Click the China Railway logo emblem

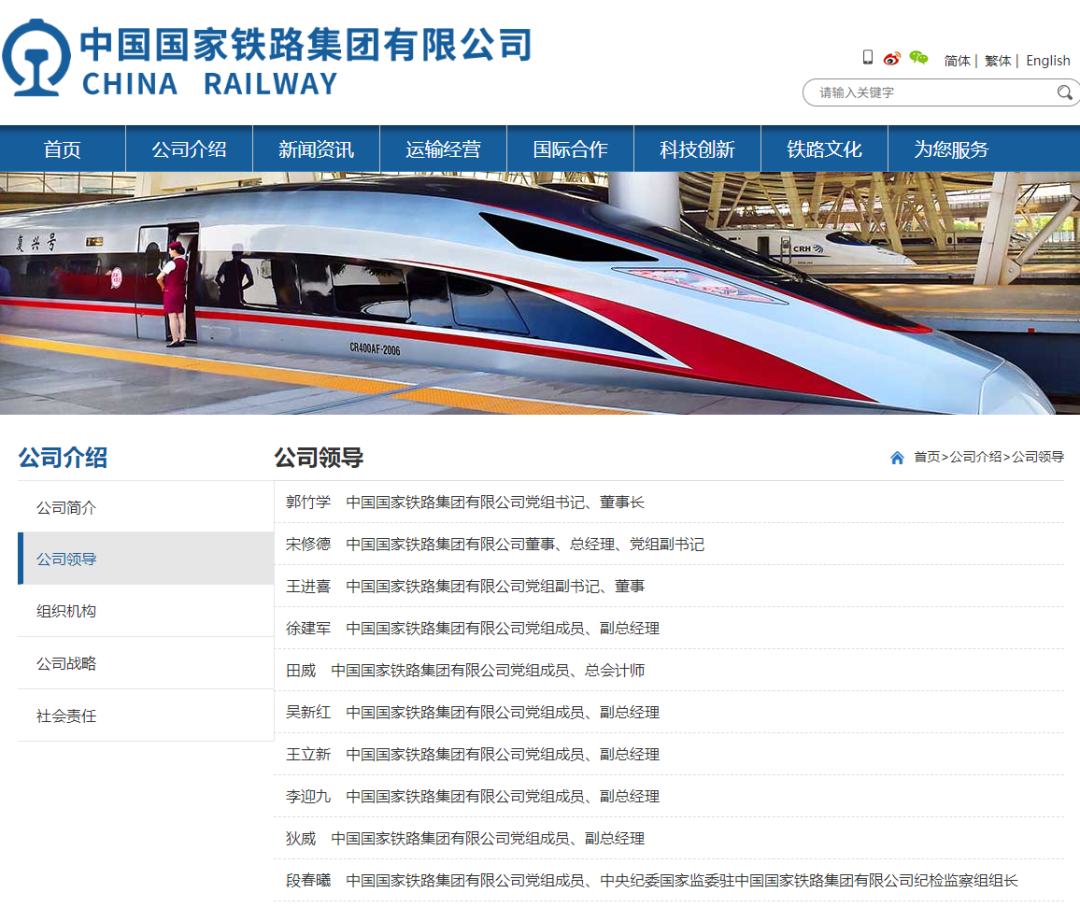coord(36,58)
